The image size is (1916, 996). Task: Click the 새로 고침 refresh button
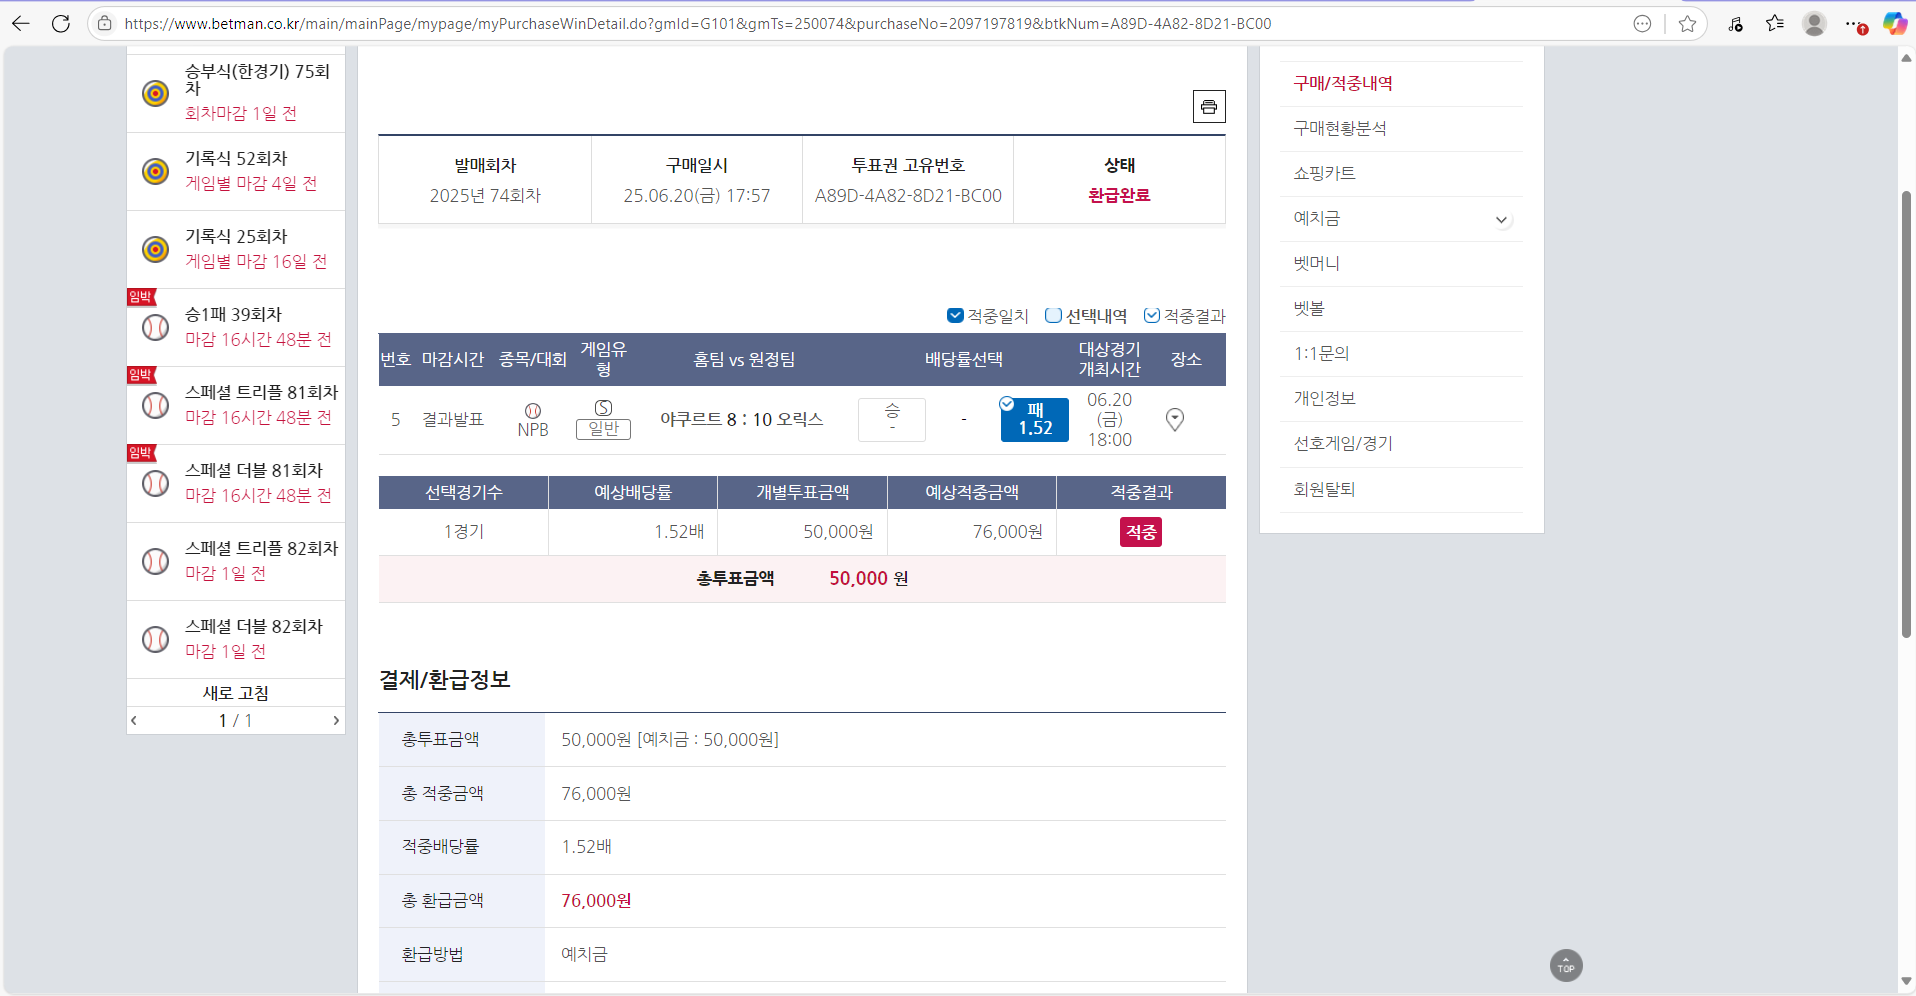coord(236,693)
